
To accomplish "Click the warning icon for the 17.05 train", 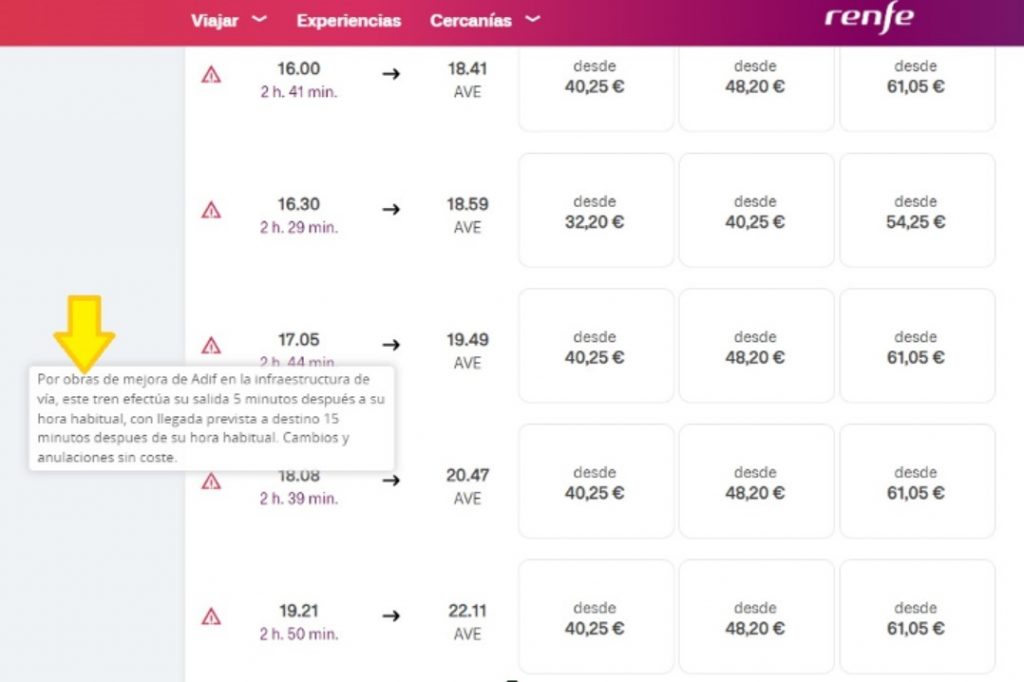I will [x=211, y=346].
